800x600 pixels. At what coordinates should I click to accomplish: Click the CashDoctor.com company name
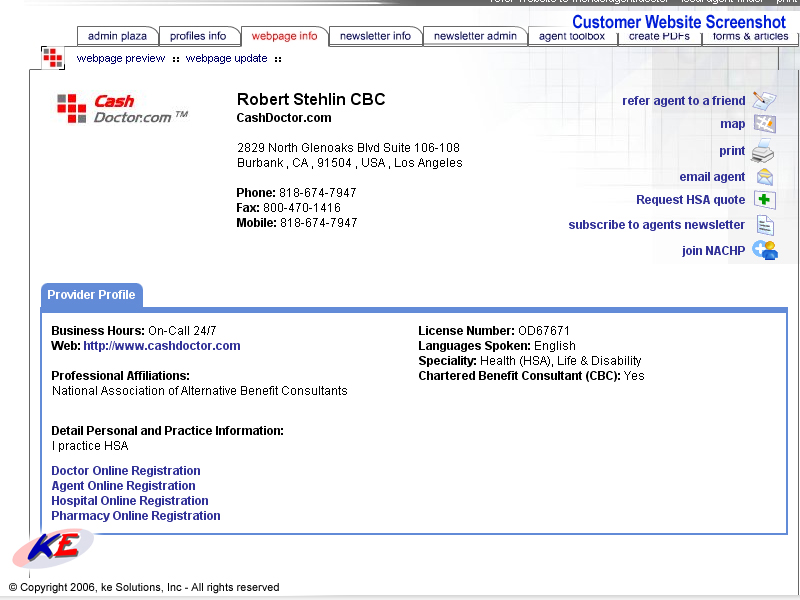(x=284, y=118)
